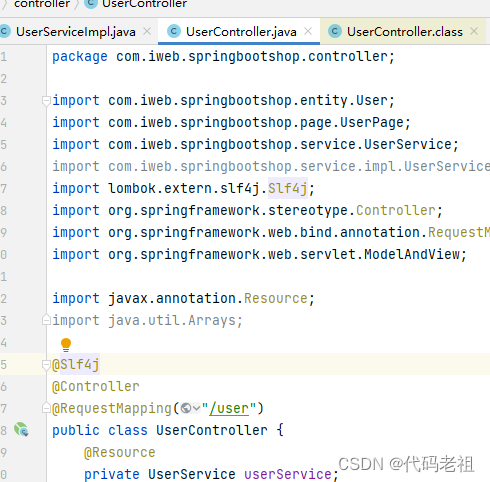The width and height of the screenshot is (490, 482).
Task: Click the grayed import java.util.Arrays line
Action: pyautogui.click(x=148, y=320)
